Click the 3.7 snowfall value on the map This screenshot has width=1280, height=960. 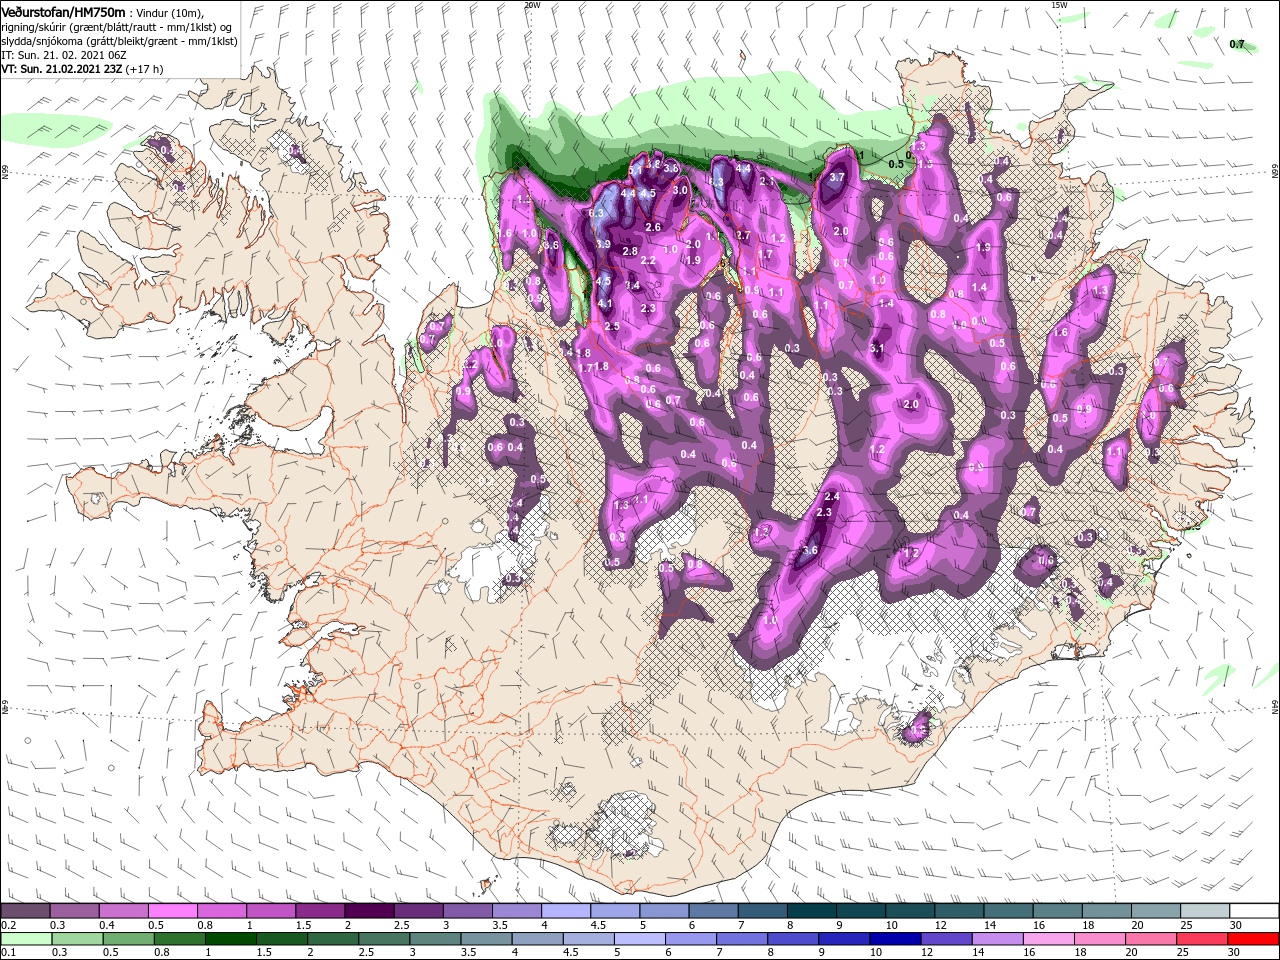coord(838,177)
